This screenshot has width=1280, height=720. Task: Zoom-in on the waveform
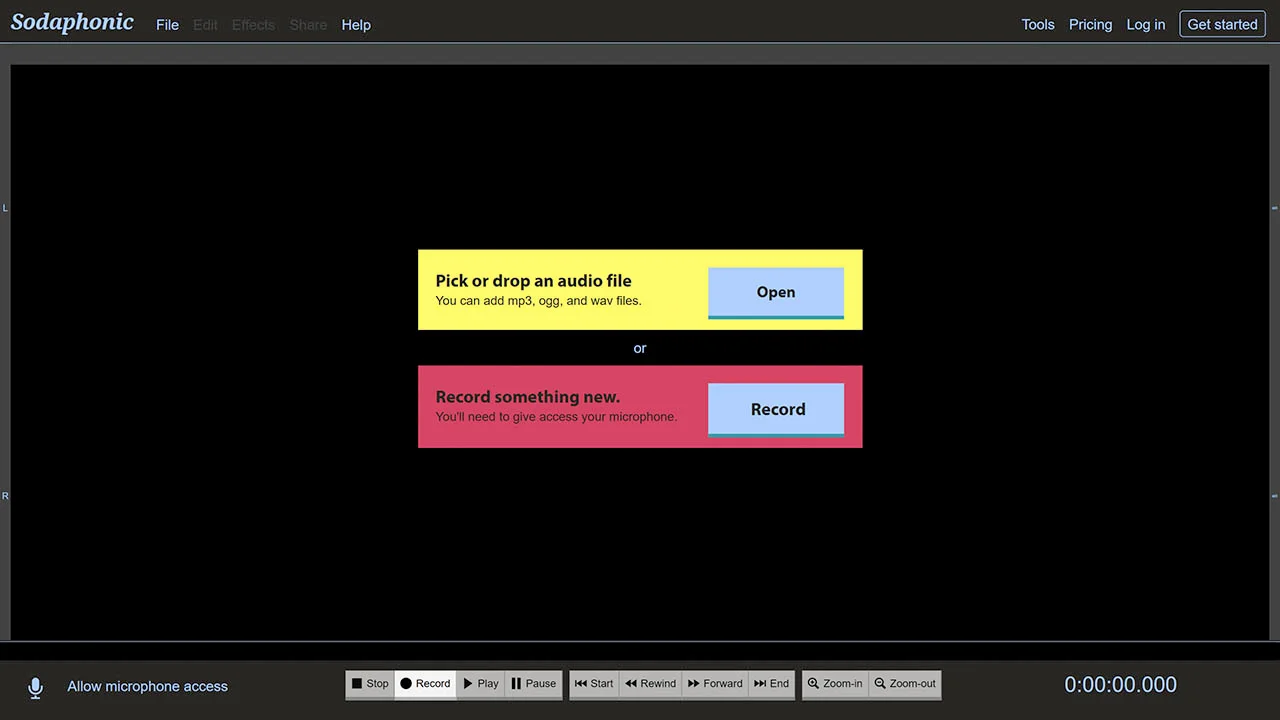(x=835, y=684)
